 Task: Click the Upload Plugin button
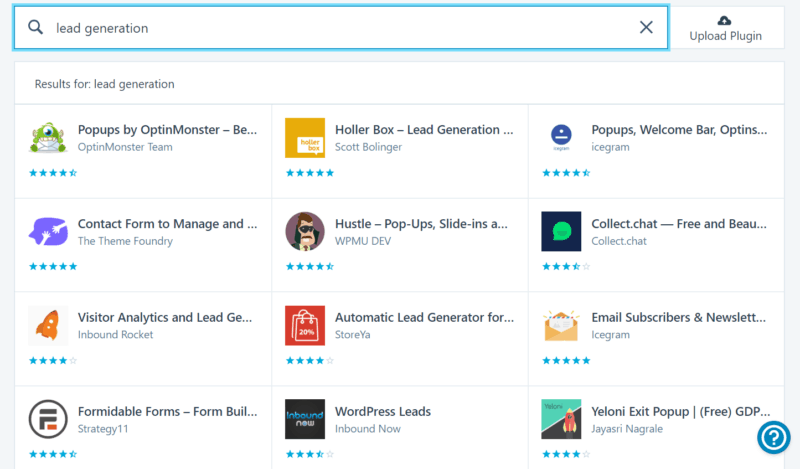tap(726, 28)
